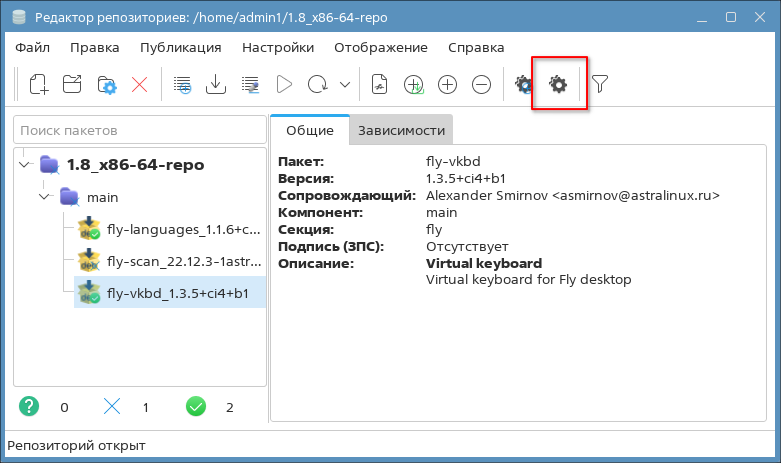This screenshot has height=463, width=781.
Task: Click the red X close repository icon
Action: coord(140,85)
